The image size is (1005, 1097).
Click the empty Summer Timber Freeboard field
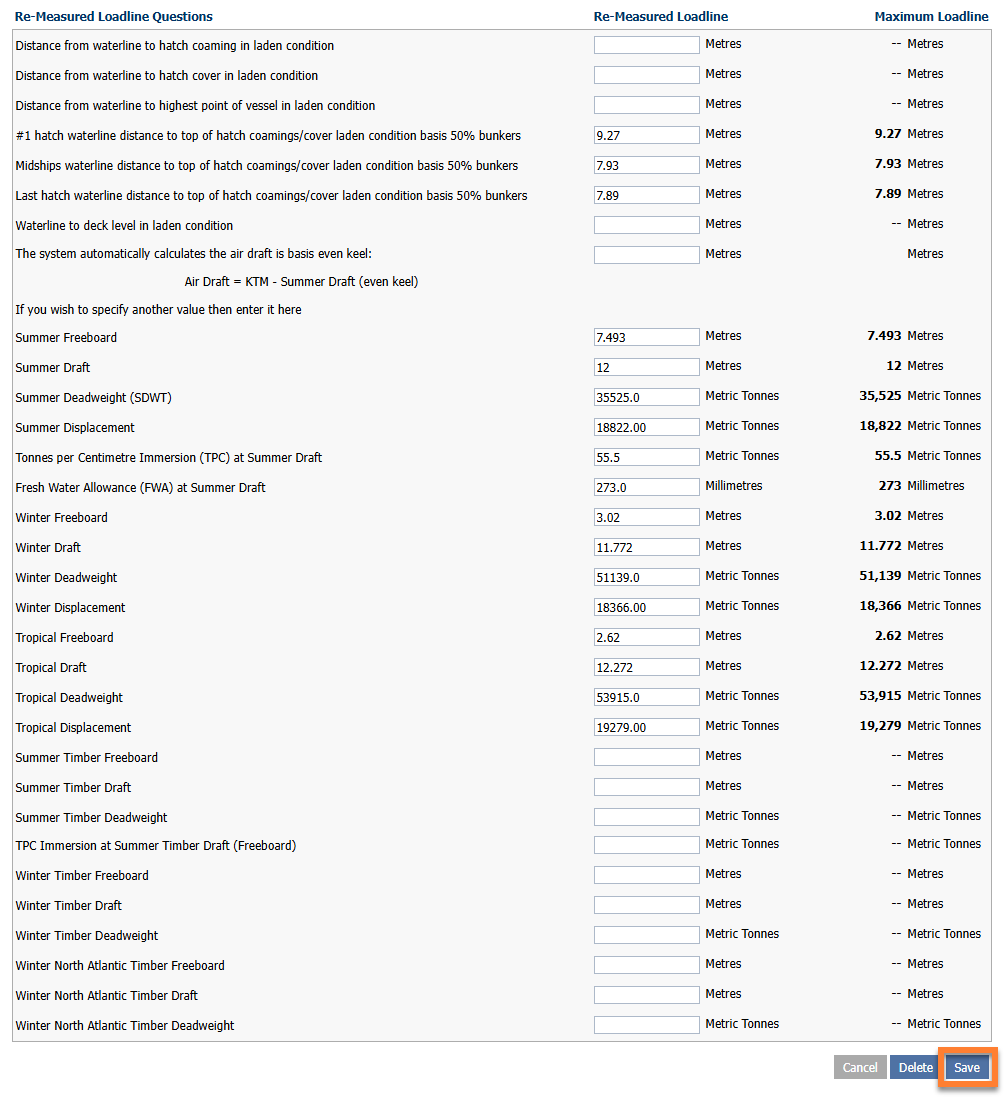[646, 757]
